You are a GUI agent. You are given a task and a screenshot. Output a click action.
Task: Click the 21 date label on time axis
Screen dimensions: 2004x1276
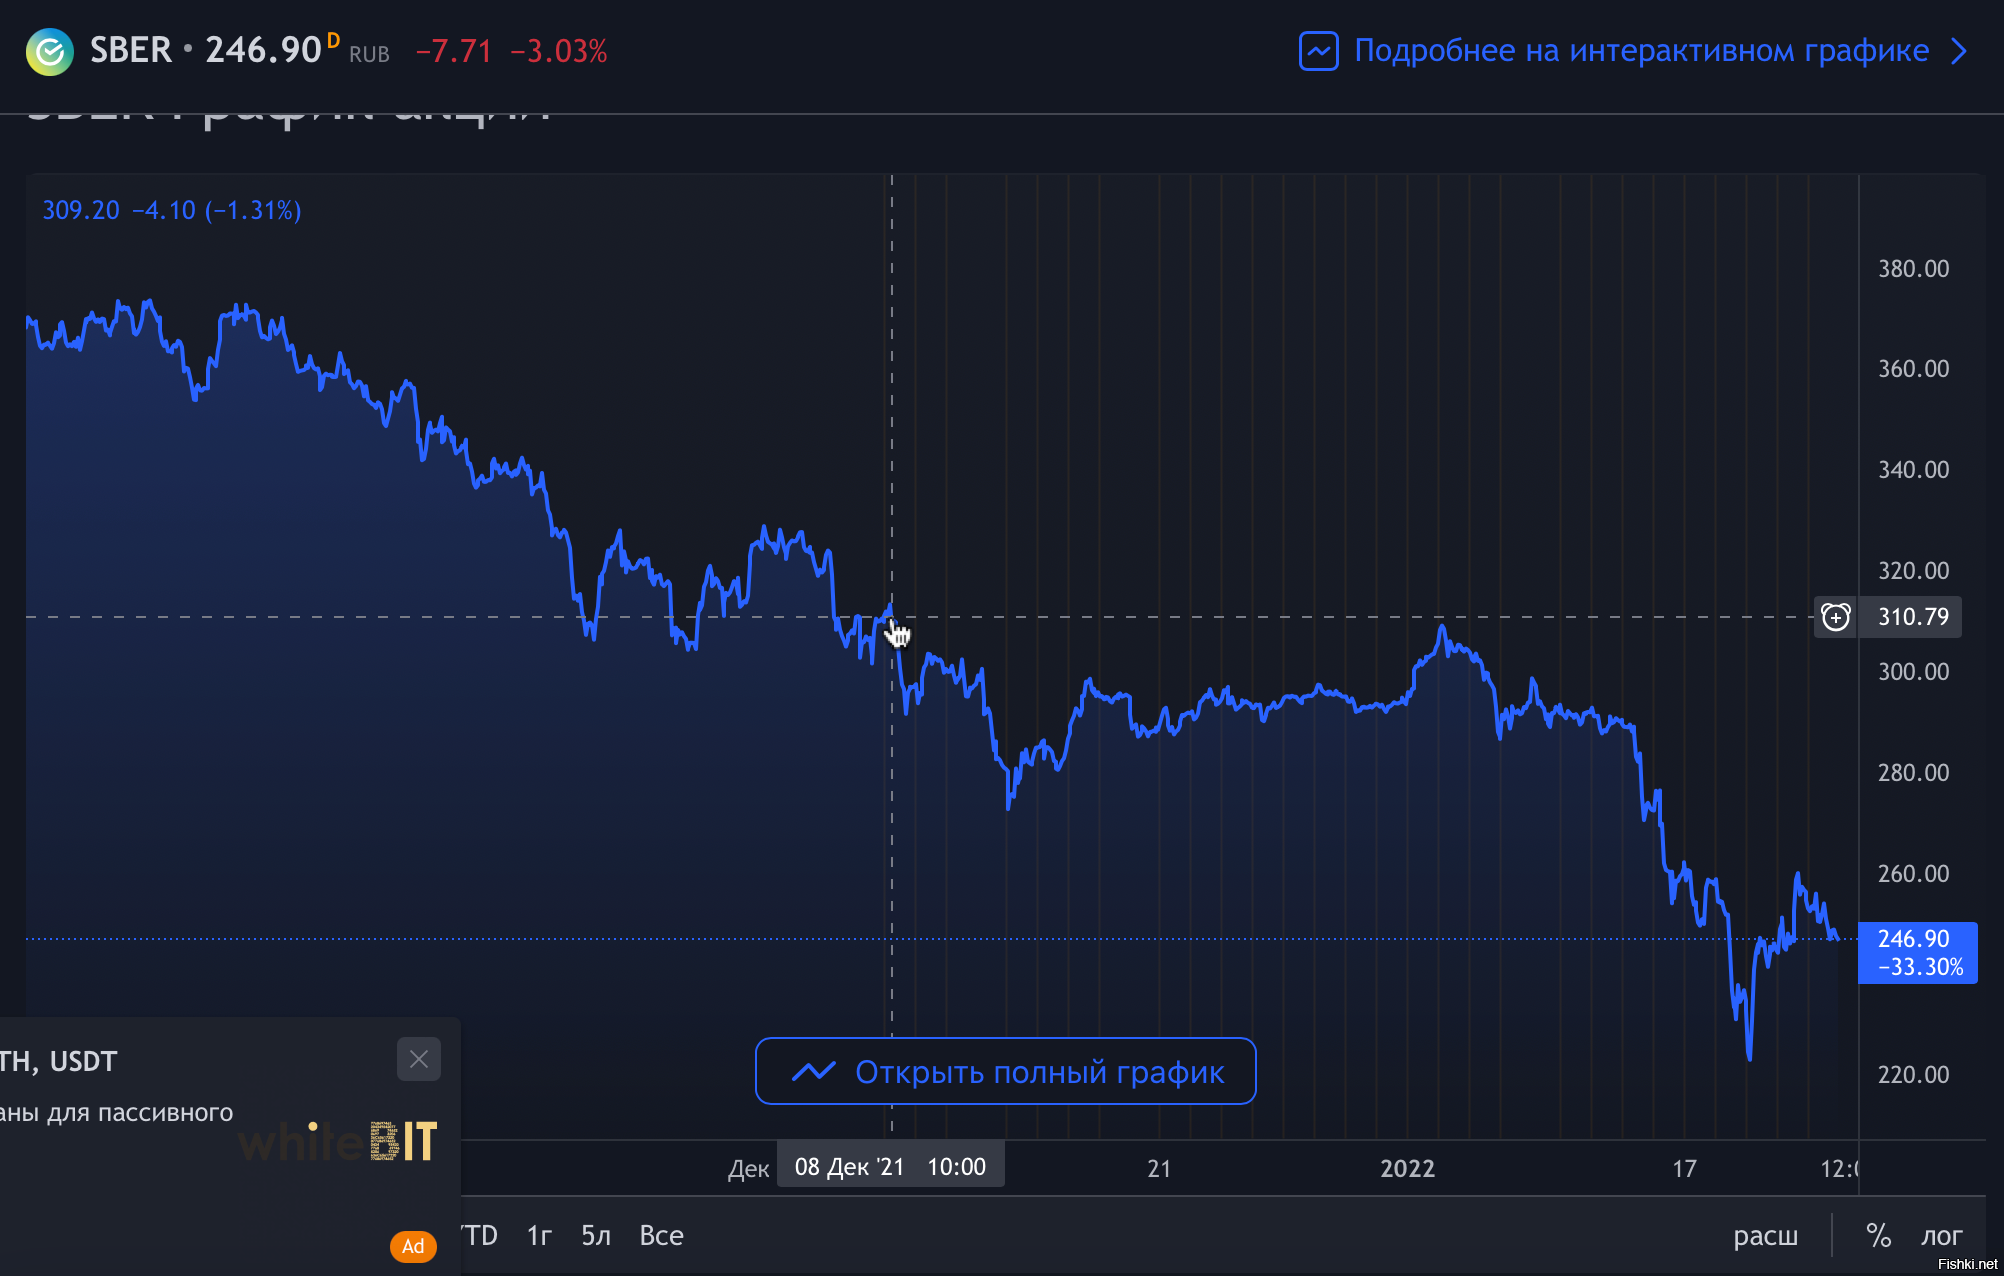tap(1159, 1168)
